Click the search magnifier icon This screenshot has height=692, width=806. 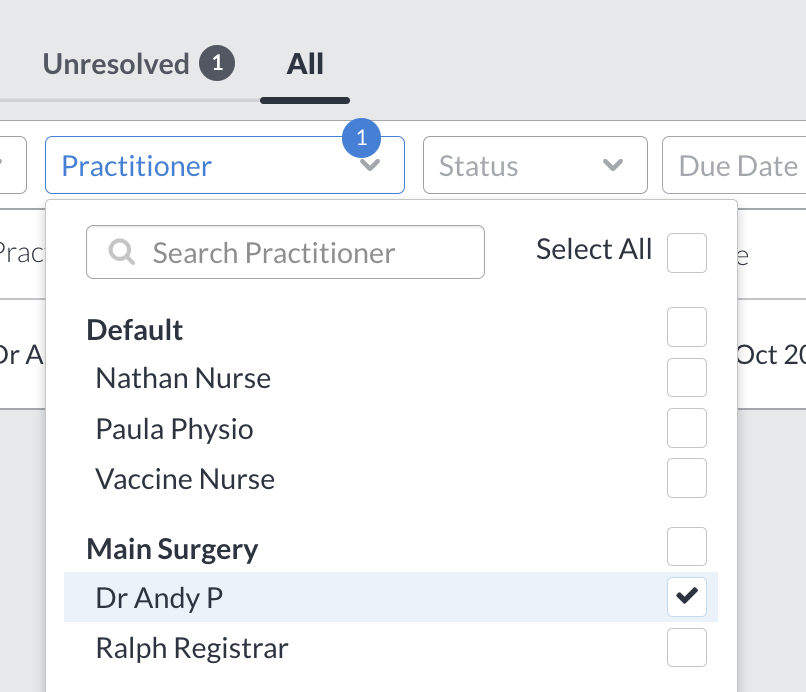coord(121,252)
